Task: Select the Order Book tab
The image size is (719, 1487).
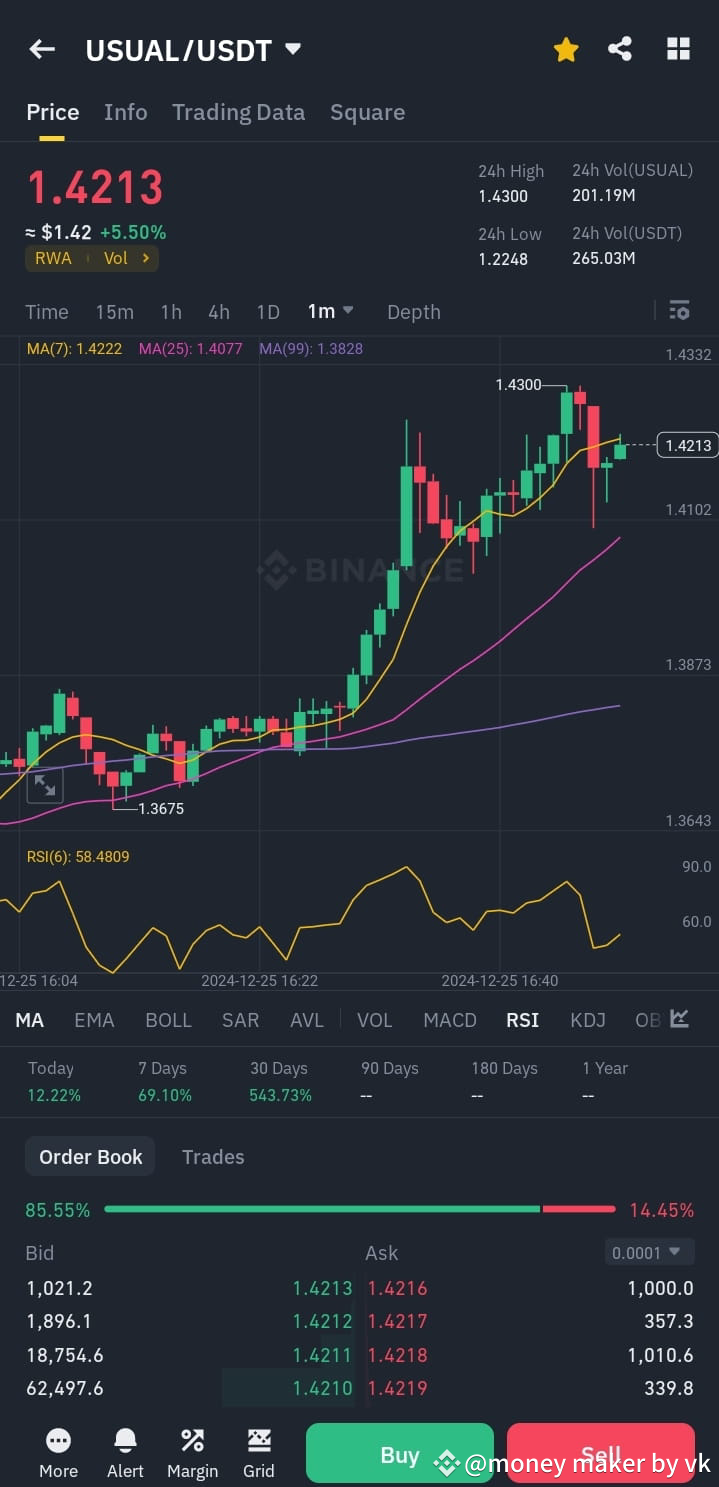Action: [90, 1157]
